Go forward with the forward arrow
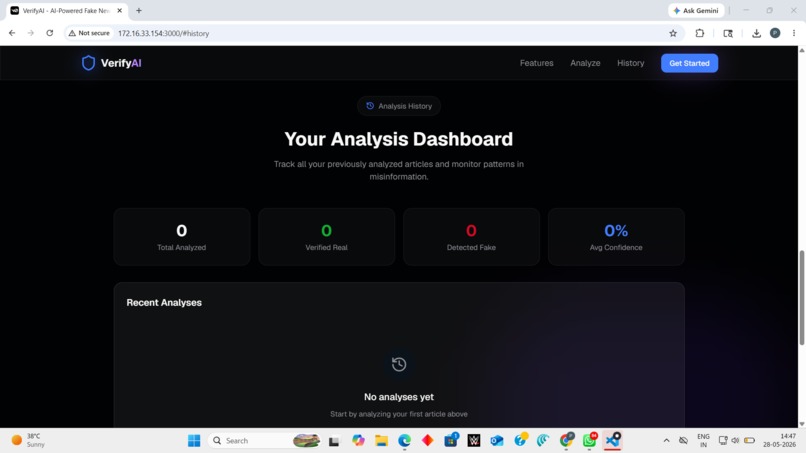 pos(31,33)
